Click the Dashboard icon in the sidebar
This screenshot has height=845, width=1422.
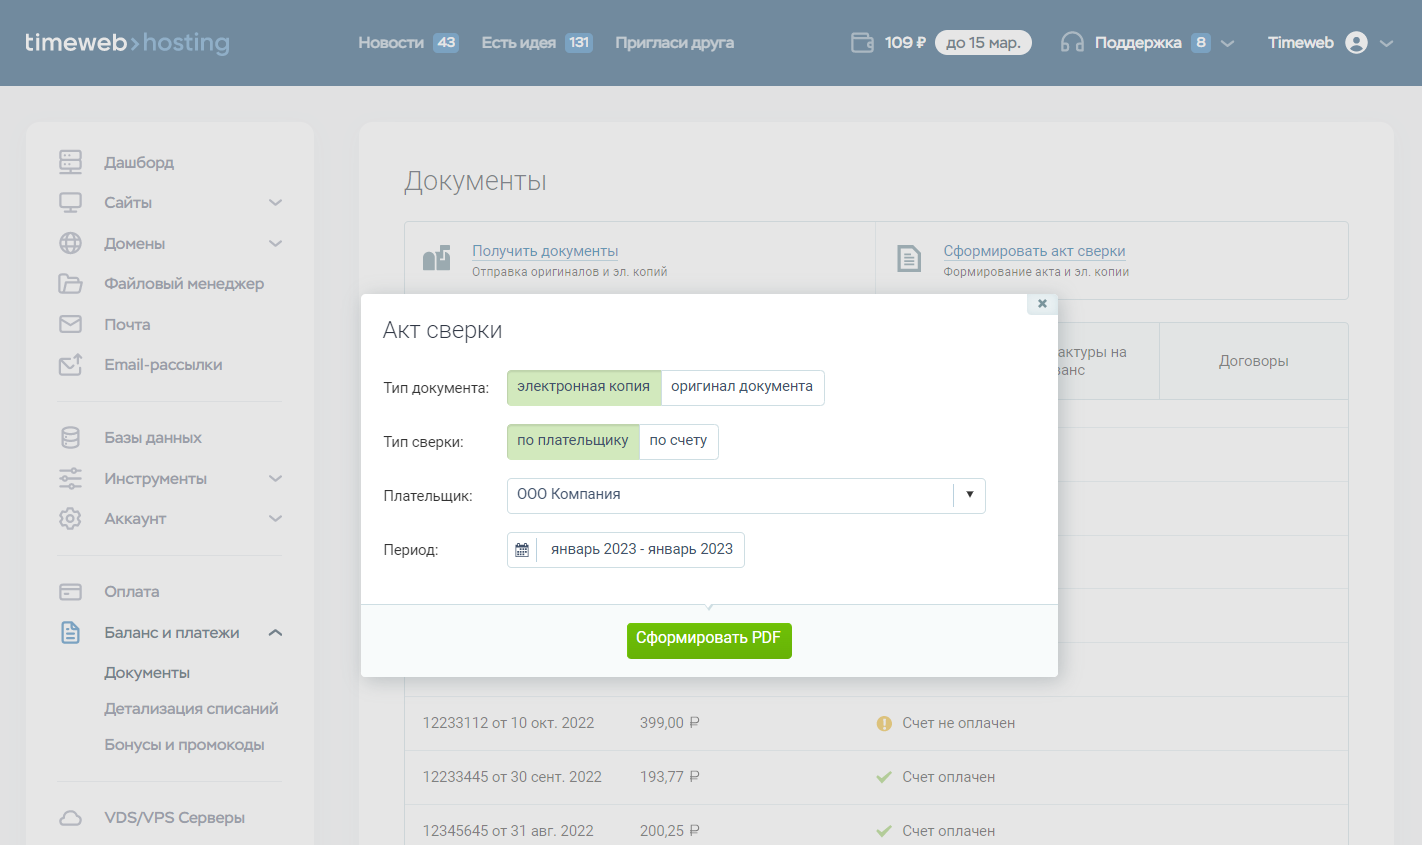pos(70,162)
